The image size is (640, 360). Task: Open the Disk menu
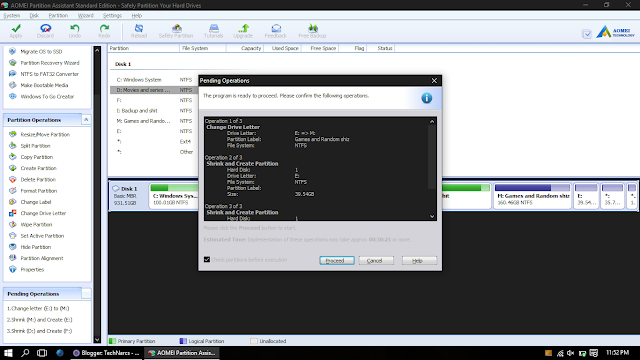click(x=34, y=16)
